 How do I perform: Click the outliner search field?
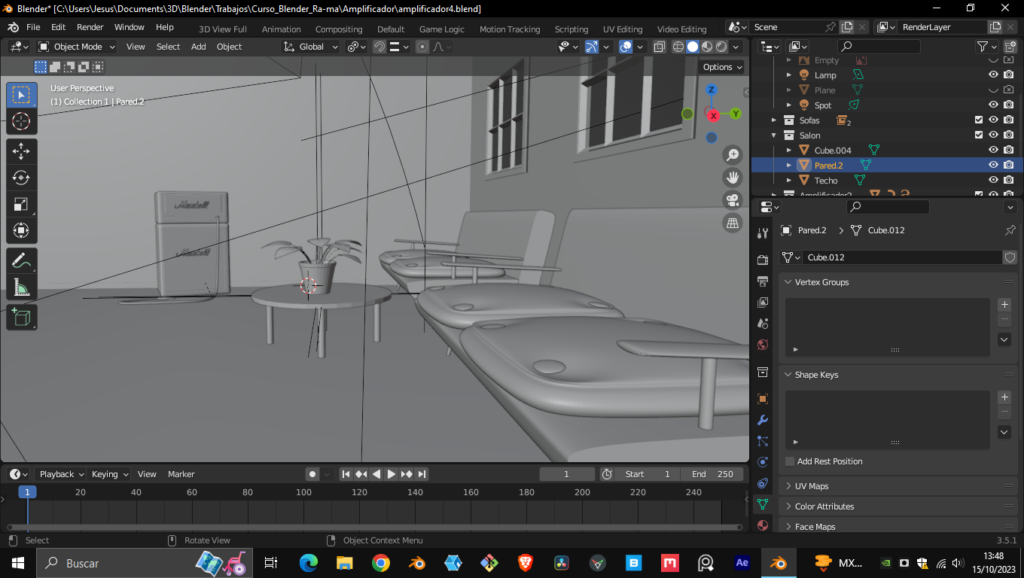coord(878,46)
